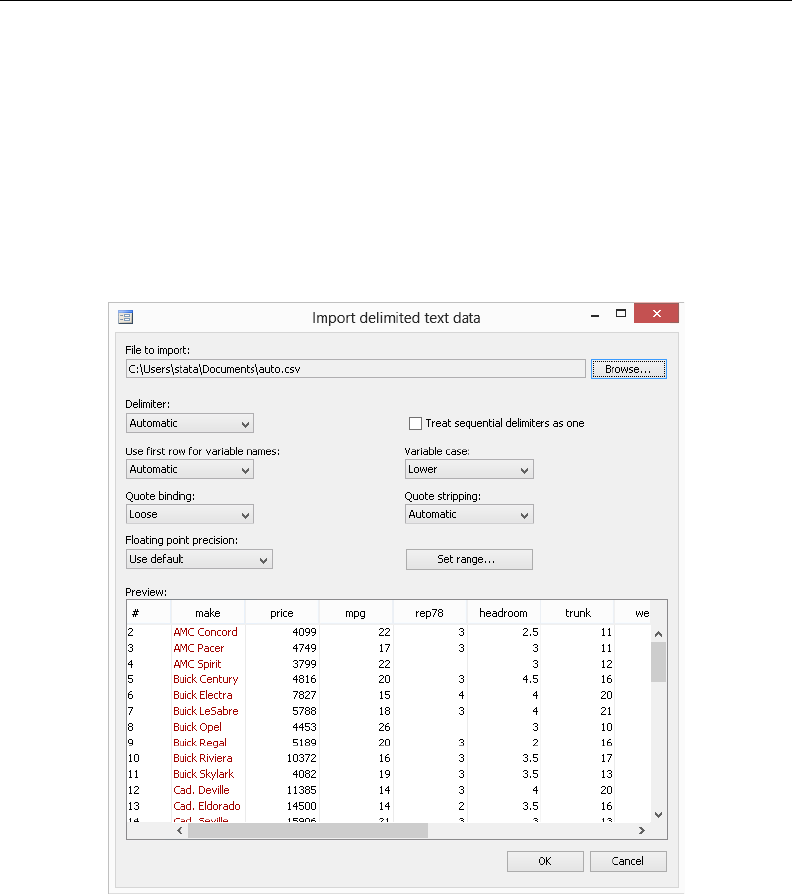Maximize the Import delimited text data dialog
This screenshot has width=792, height=894.
point(621,313)
